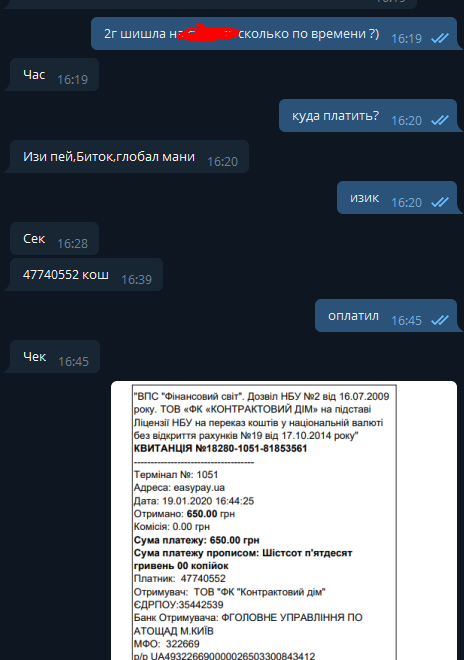Click the easypay.ua address in receipt
Viewport: 464px width, 660px height.
click(199, 488)
